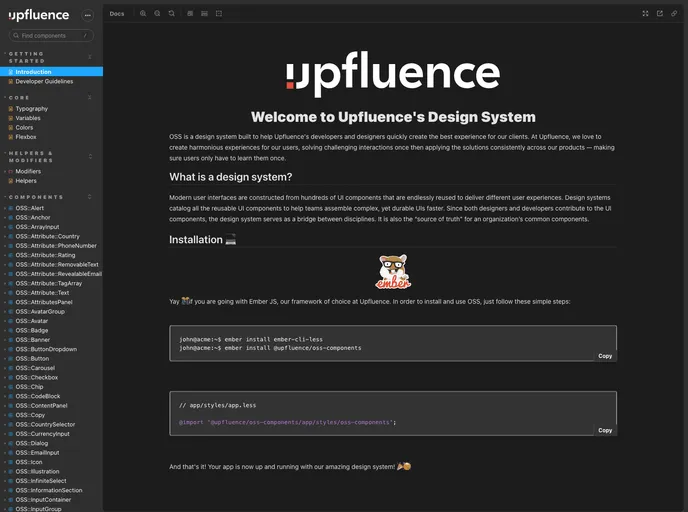
Task: Expand all under Helpers & Modifiers
Action: point(90,157)
